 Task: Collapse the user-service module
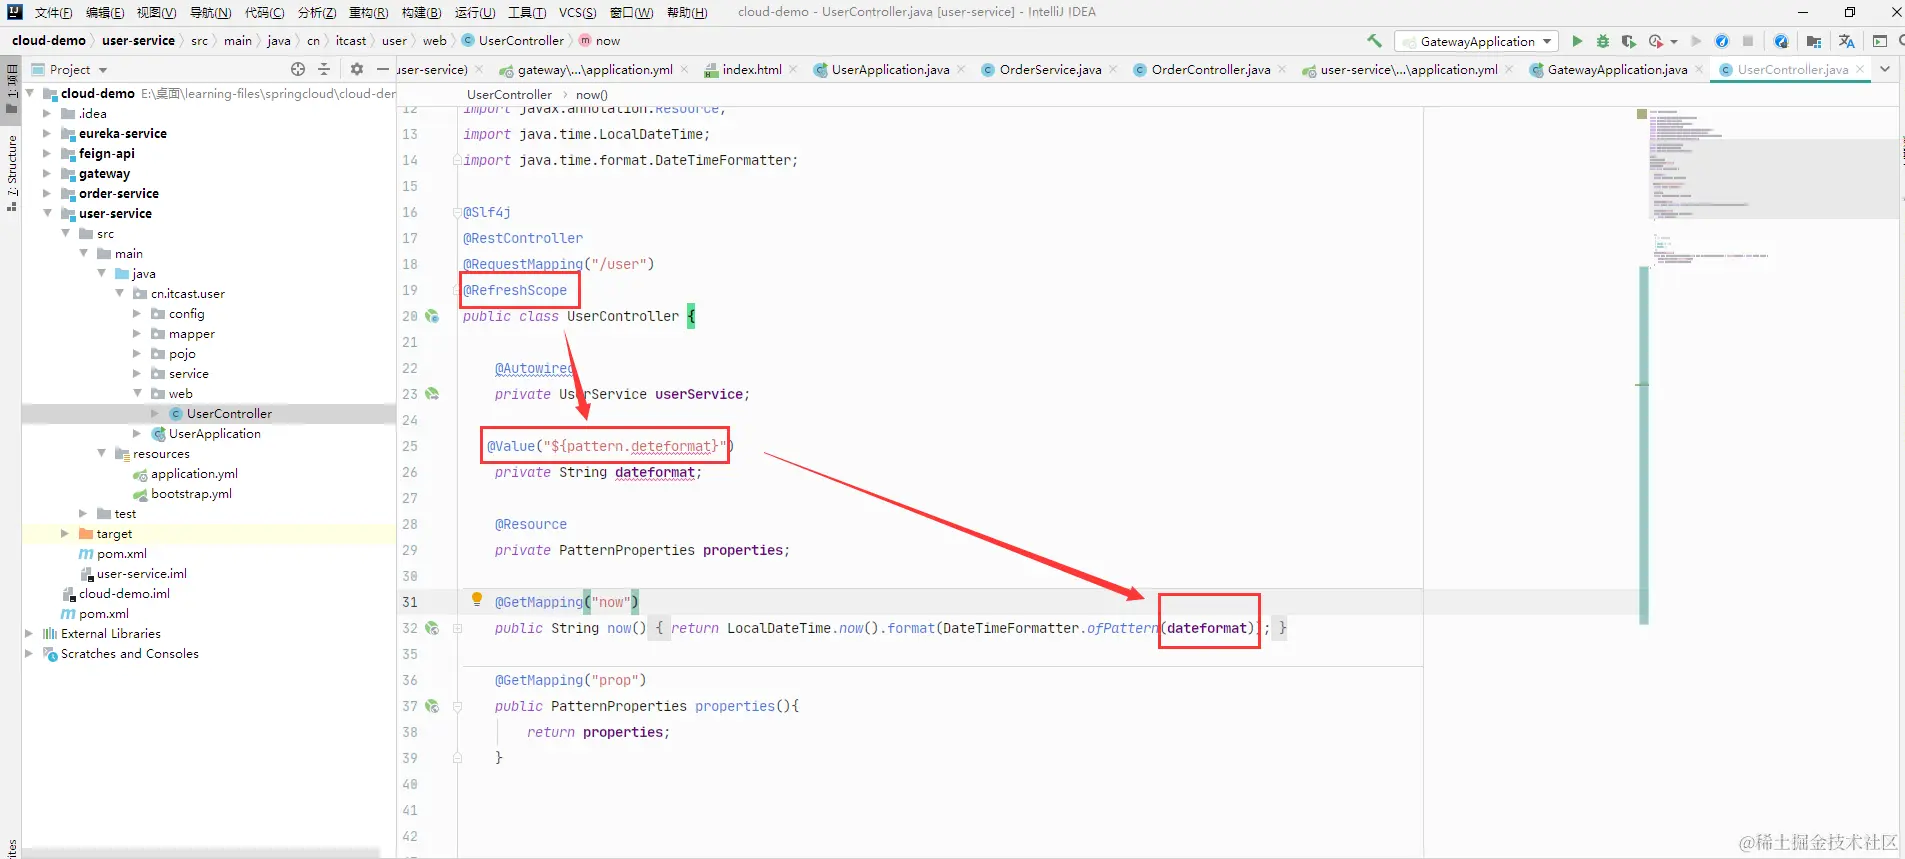(x=47, y=213)
